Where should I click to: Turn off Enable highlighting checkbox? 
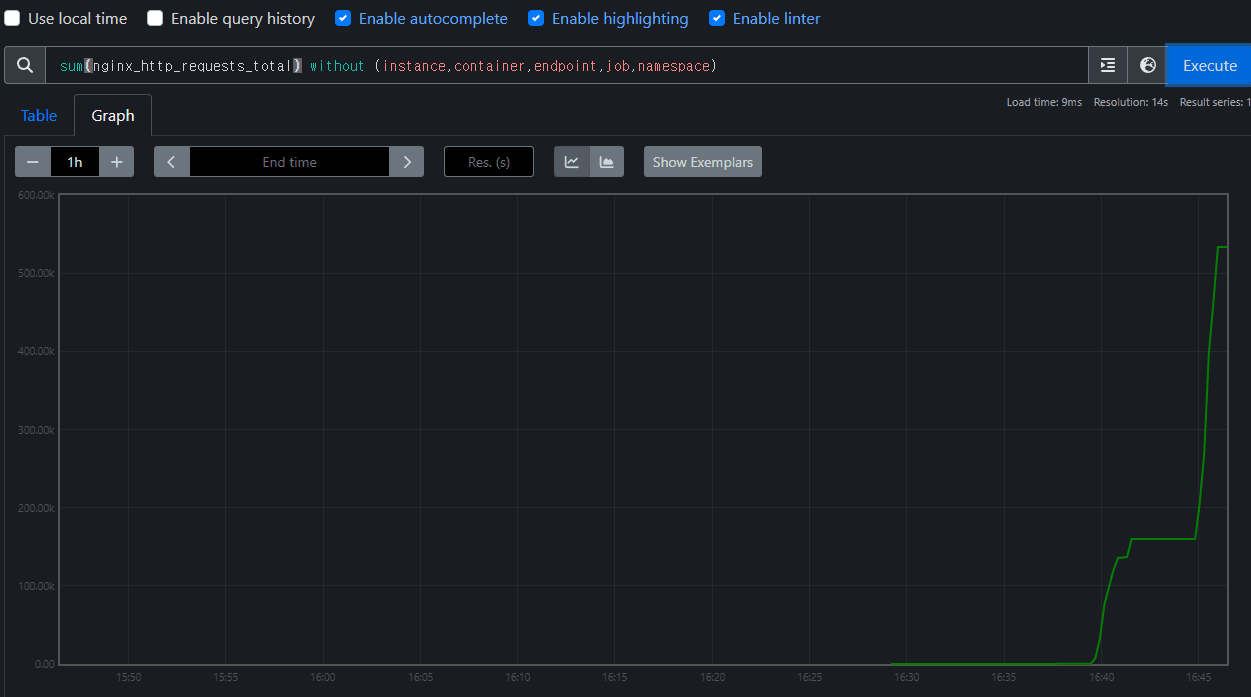[x=536, y=18]
